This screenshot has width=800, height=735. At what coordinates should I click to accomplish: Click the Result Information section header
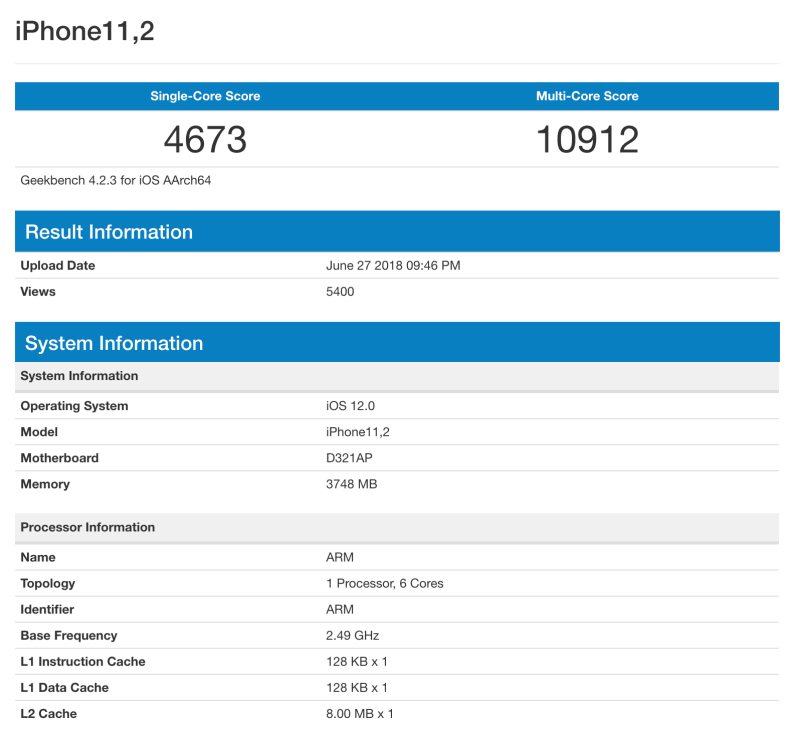[107, 231]
